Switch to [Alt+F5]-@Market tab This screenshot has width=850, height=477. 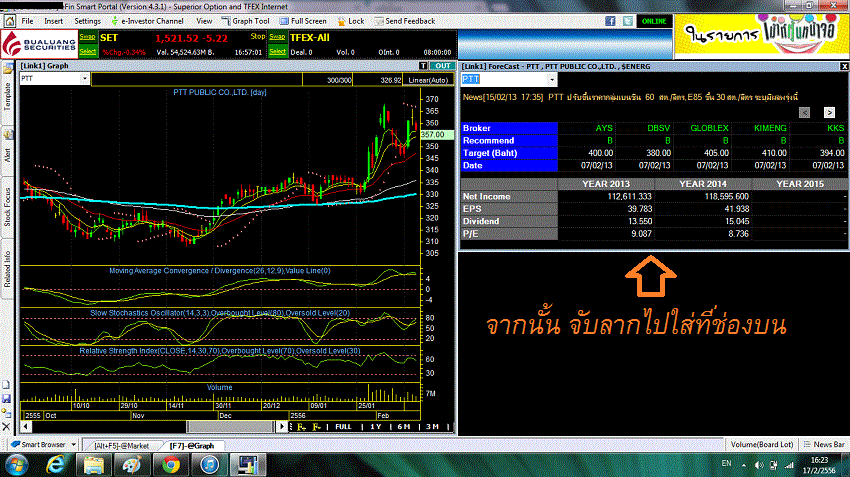[121, 446]
